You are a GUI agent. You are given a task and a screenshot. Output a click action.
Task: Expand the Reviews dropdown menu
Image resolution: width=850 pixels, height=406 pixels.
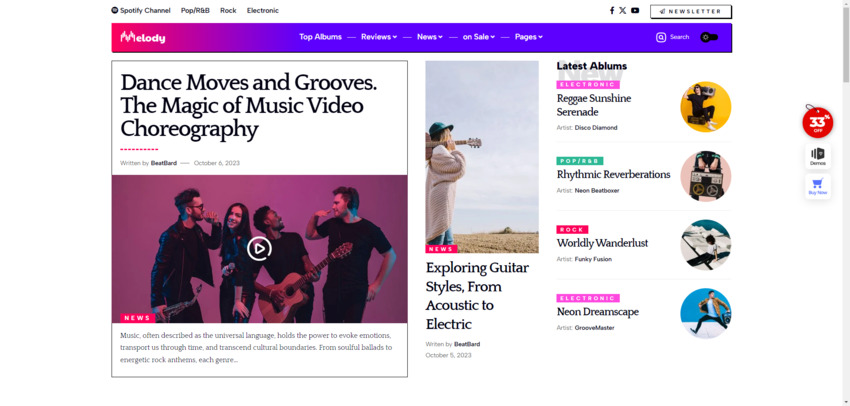tap(379, 37)
